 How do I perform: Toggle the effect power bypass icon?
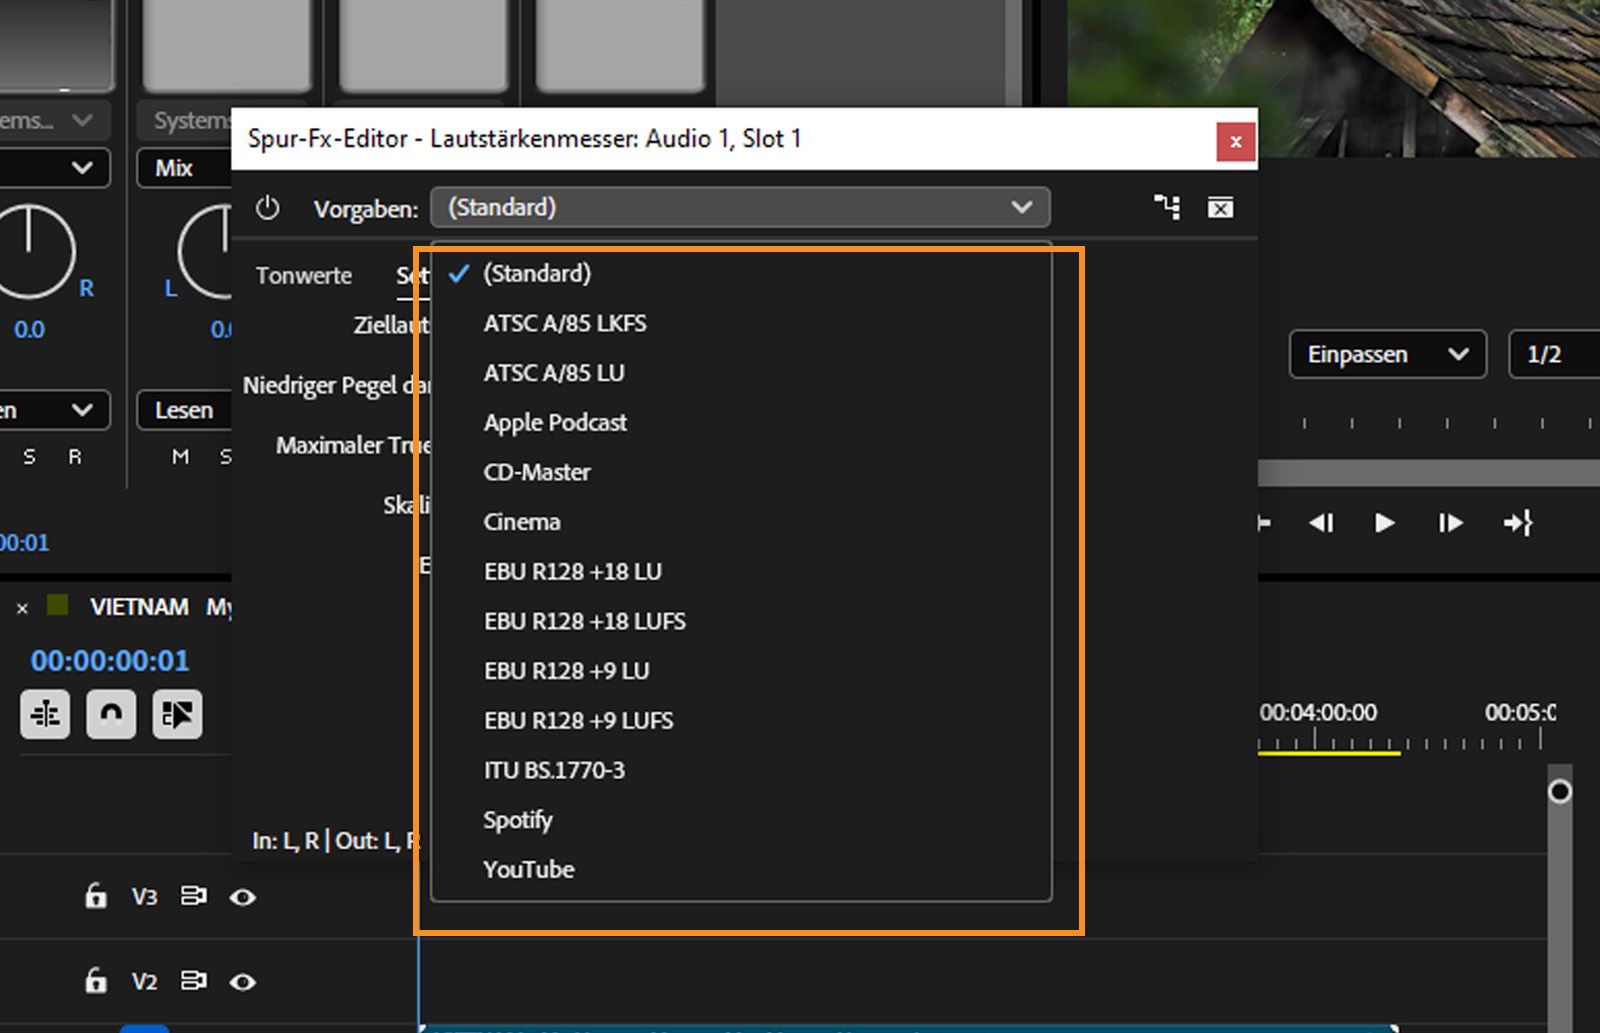[267, 208]
